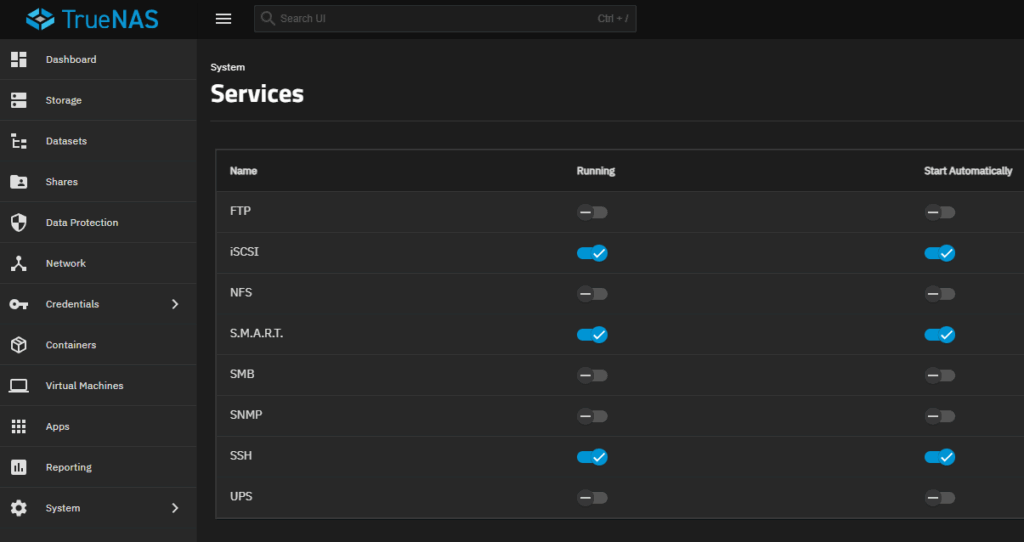Go to the Reporting page
This screenshot has height=542, width=1024.
[68, 467]
